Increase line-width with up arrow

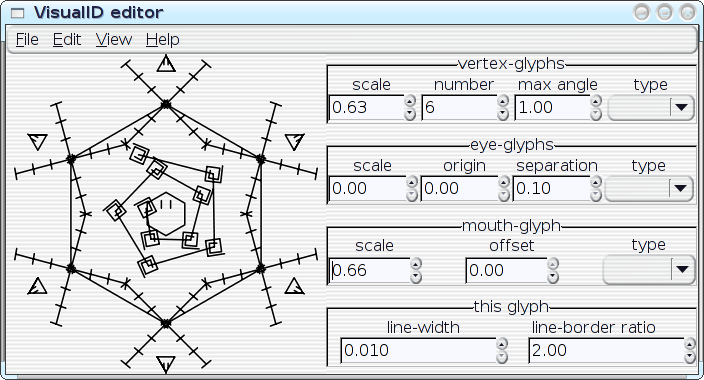tap(502, 344)
